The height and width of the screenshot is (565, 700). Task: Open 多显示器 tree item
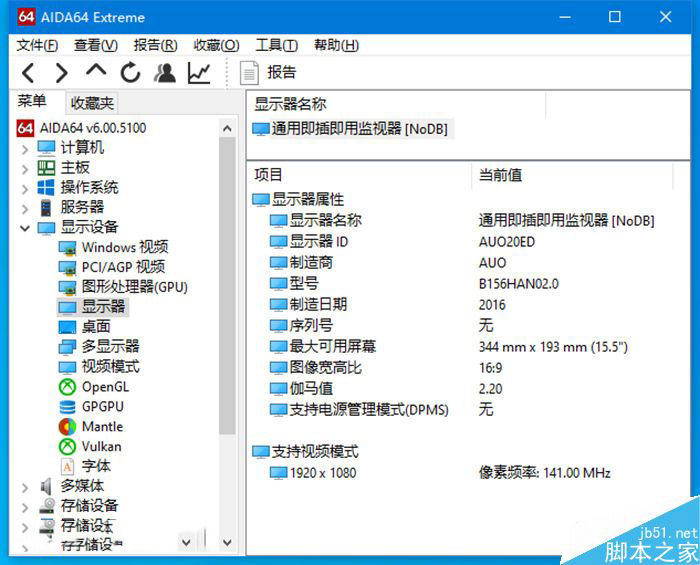point(99,346)
